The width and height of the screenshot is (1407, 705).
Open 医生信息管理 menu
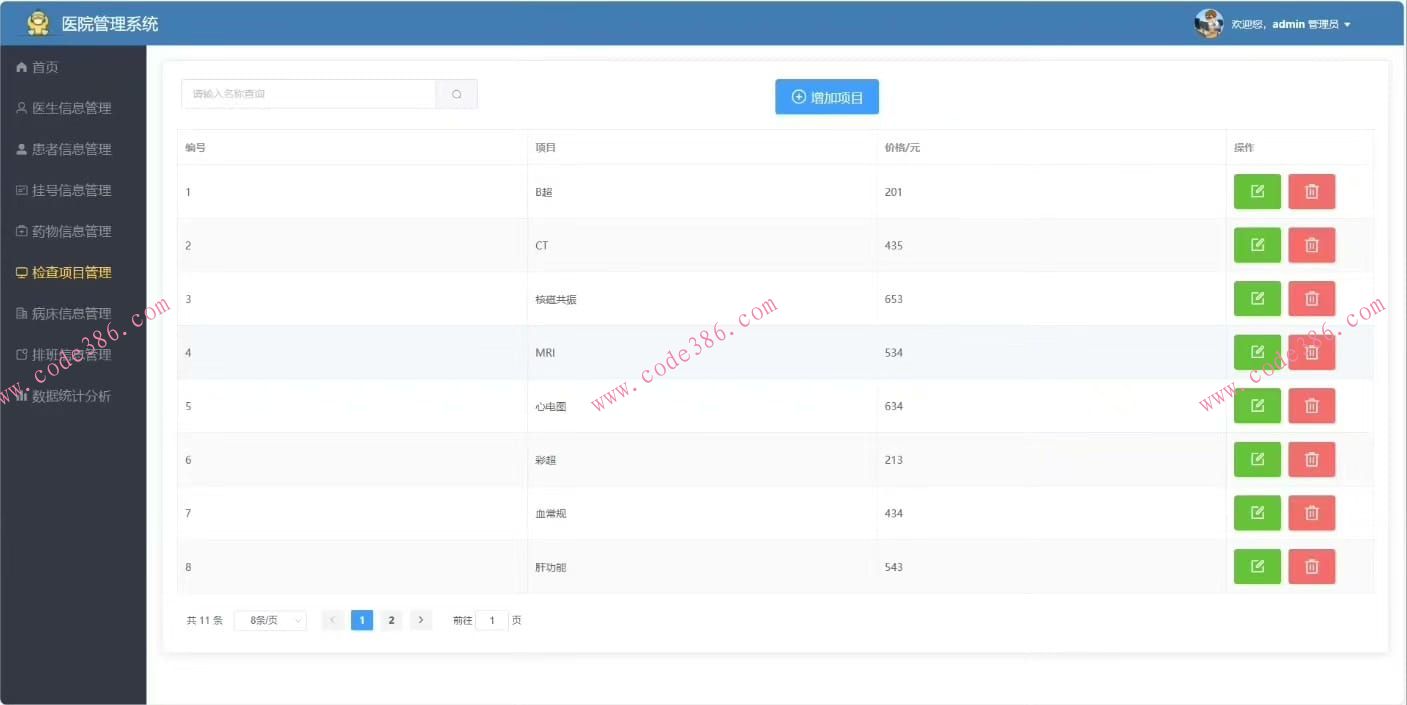[73, 108]
